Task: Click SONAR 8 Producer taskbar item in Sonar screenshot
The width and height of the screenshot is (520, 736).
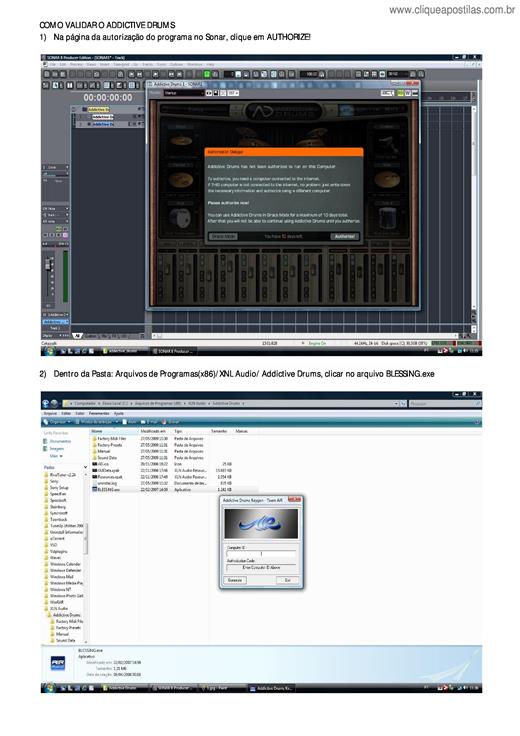Action: click(x=175, y=351)
